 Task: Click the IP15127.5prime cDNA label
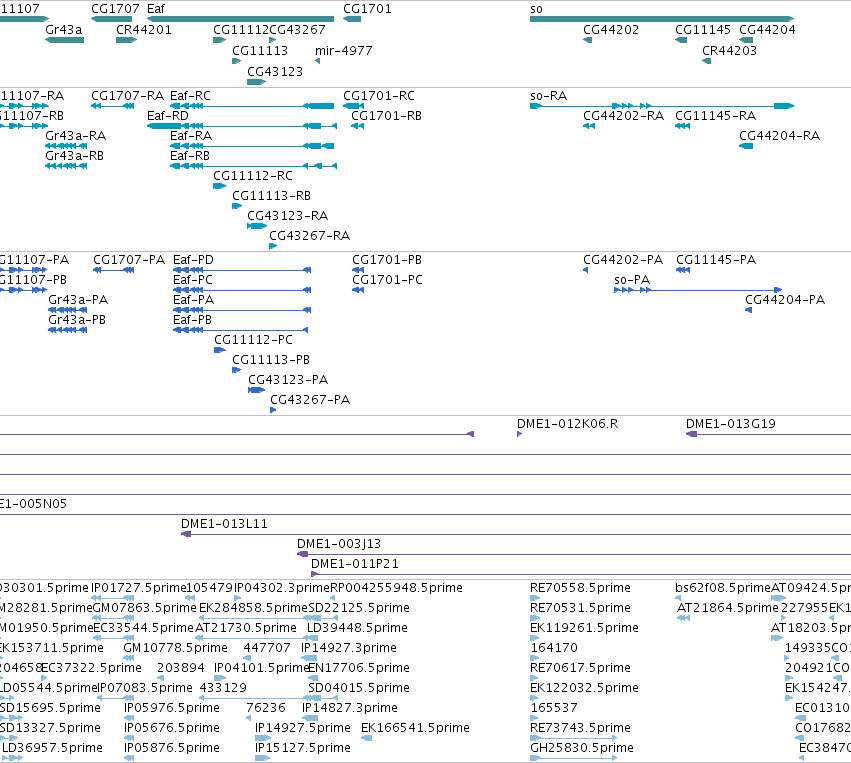click(303, 748)
